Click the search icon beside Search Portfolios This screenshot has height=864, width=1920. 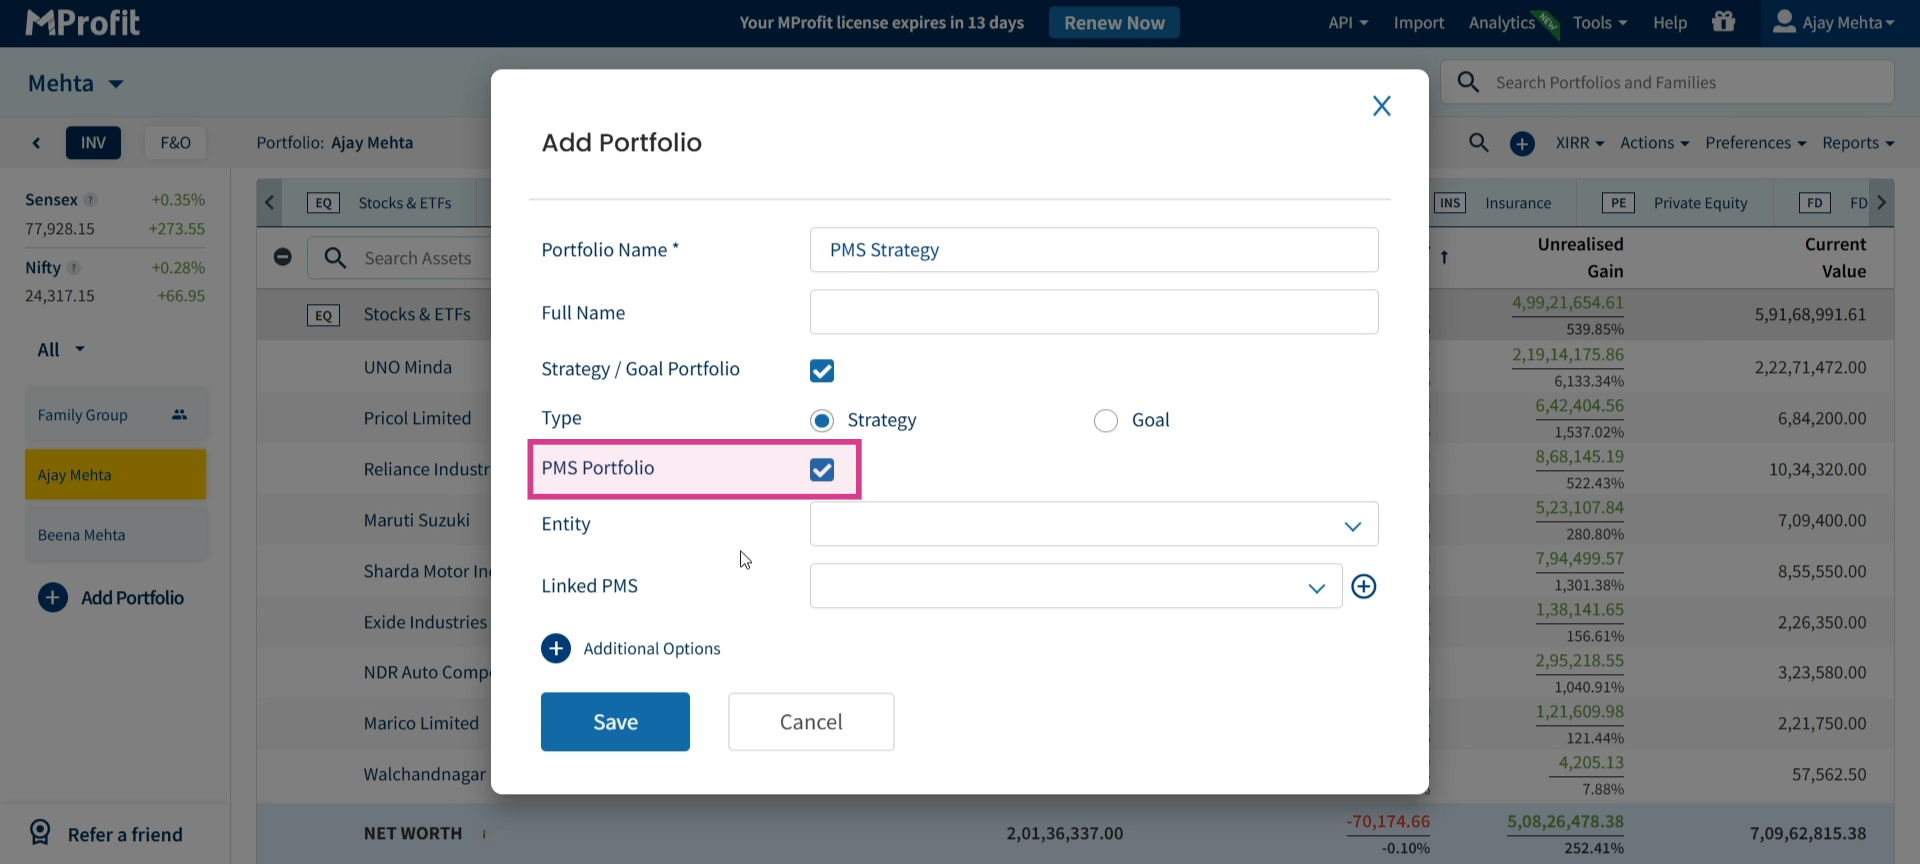(1468, 82)
